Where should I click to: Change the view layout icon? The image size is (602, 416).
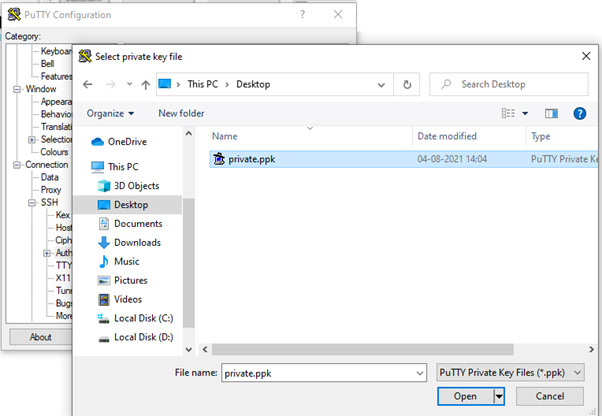(x=508, y=113)
